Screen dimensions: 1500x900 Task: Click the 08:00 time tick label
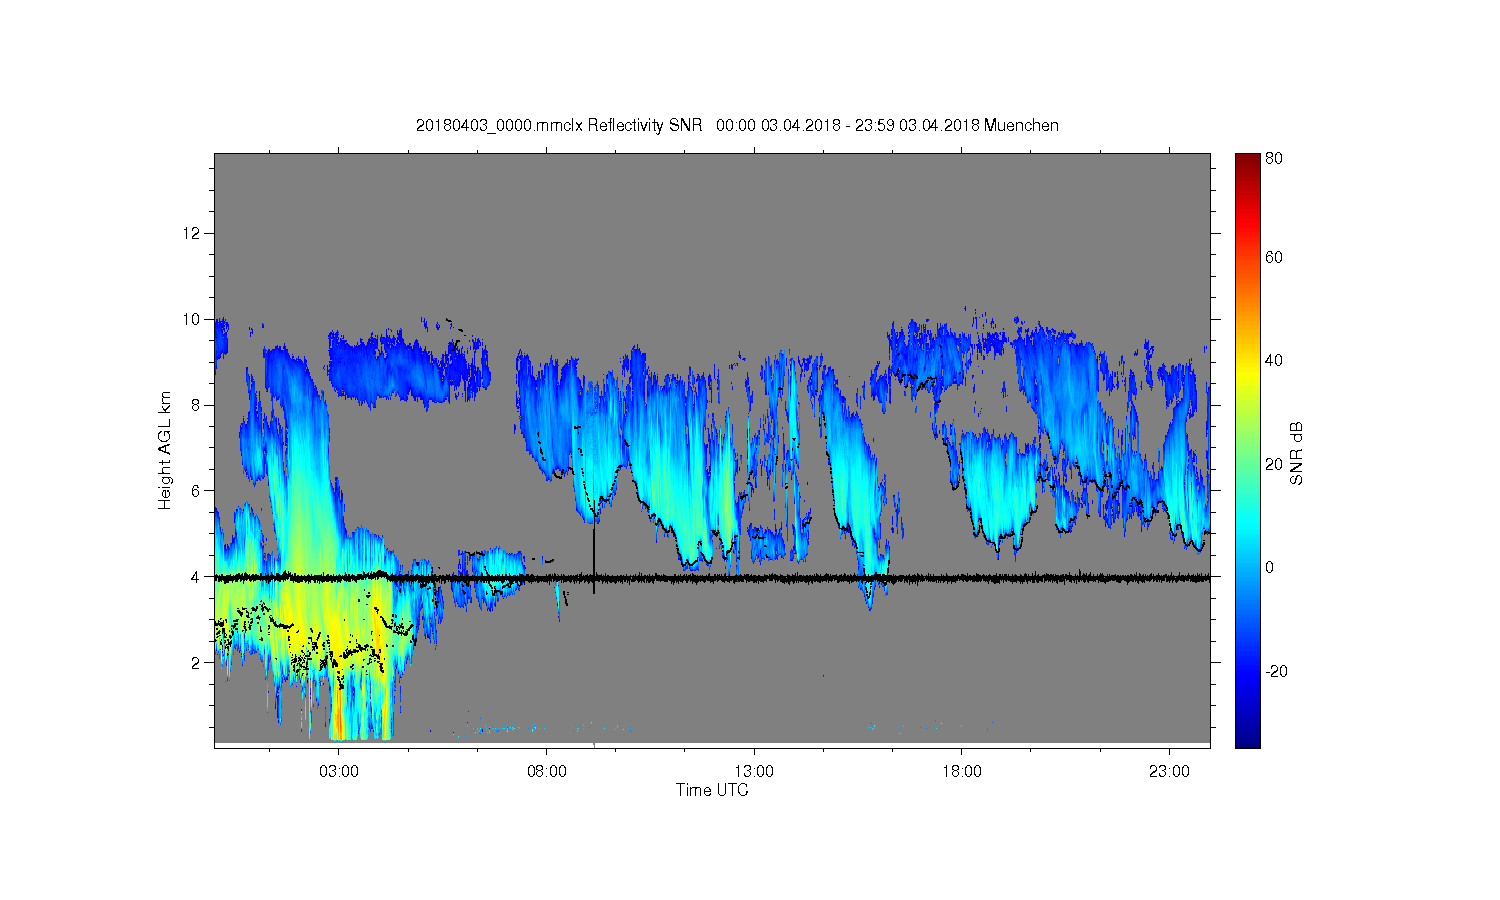[547, 772]
